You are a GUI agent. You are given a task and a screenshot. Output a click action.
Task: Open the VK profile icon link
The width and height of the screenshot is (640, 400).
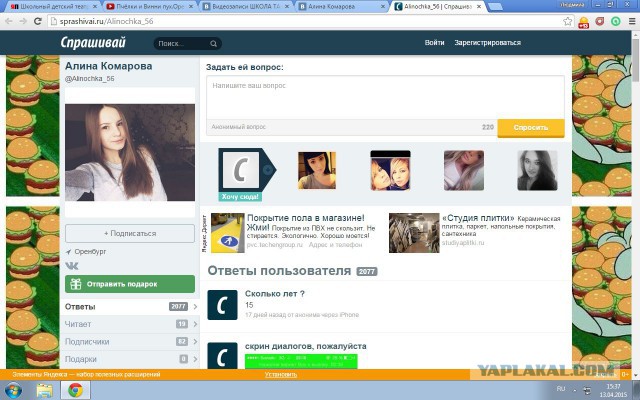pos(72,266)
